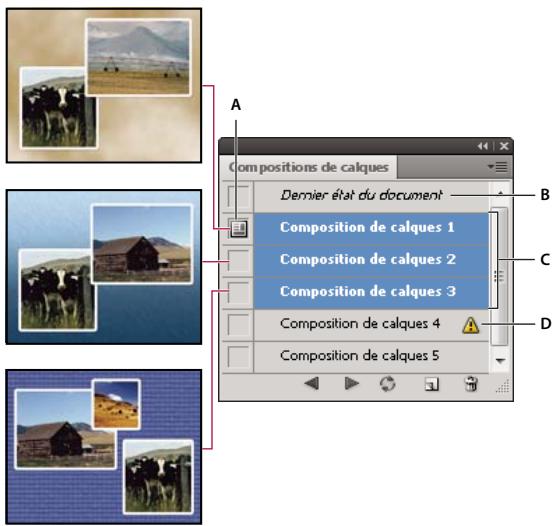Viewport: 556px width, 526px height.
Task: Toggle apply box for Composition de calques 5
Action: [238, 357]
